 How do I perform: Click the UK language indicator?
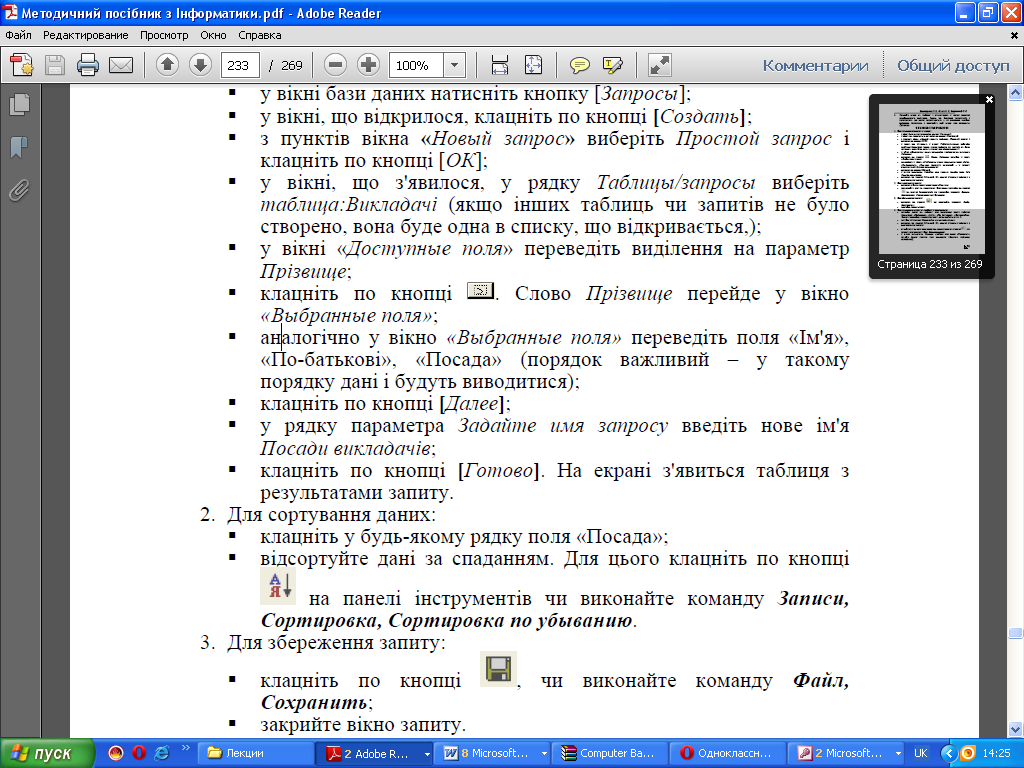920,753
